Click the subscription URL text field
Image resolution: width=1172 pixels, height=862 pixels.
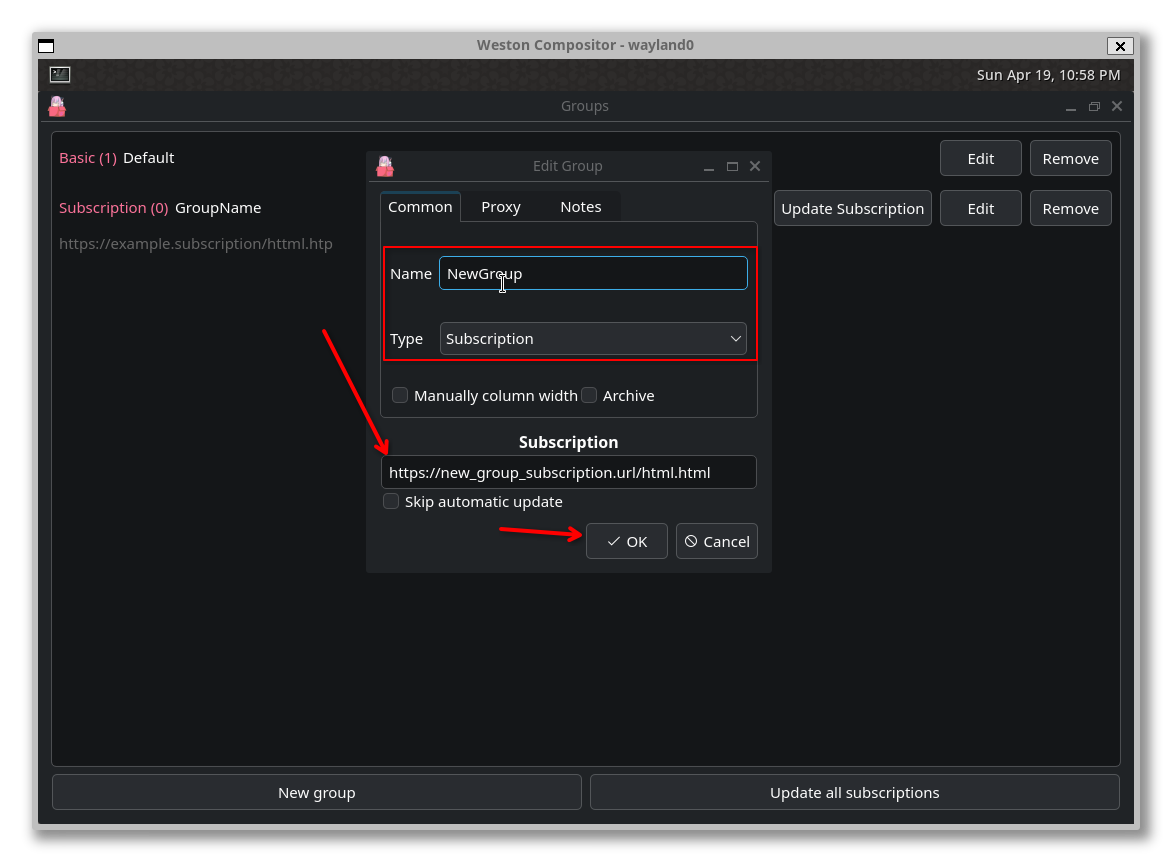coord(568,472)
